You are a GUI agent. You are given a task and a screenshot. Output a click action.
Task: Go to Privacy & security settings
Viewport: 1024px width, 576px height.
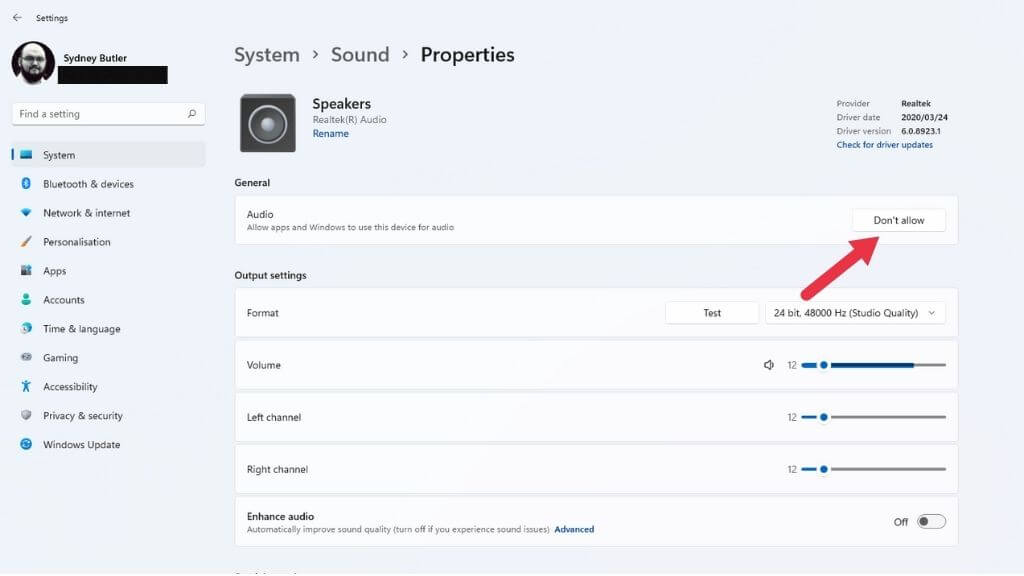point(82,416)
